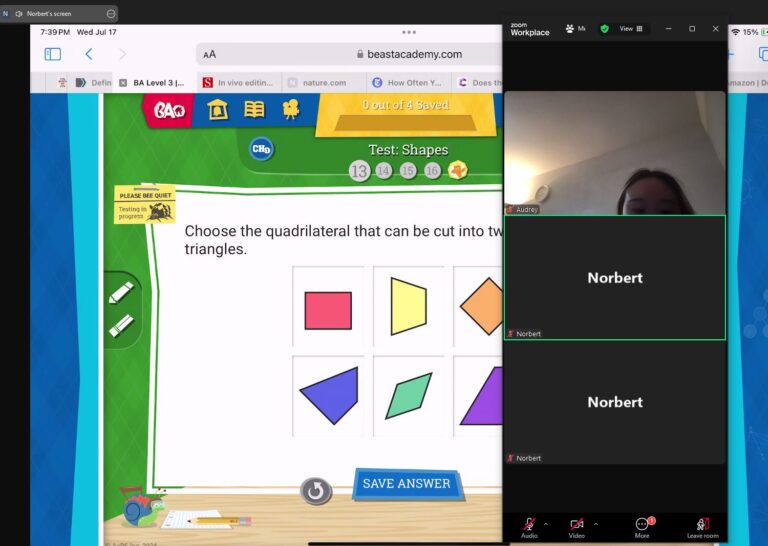Select the lower Norbert participant tile
Image resolution: width=768 pixels, height=546 pixels.
[x=615, y=402]
